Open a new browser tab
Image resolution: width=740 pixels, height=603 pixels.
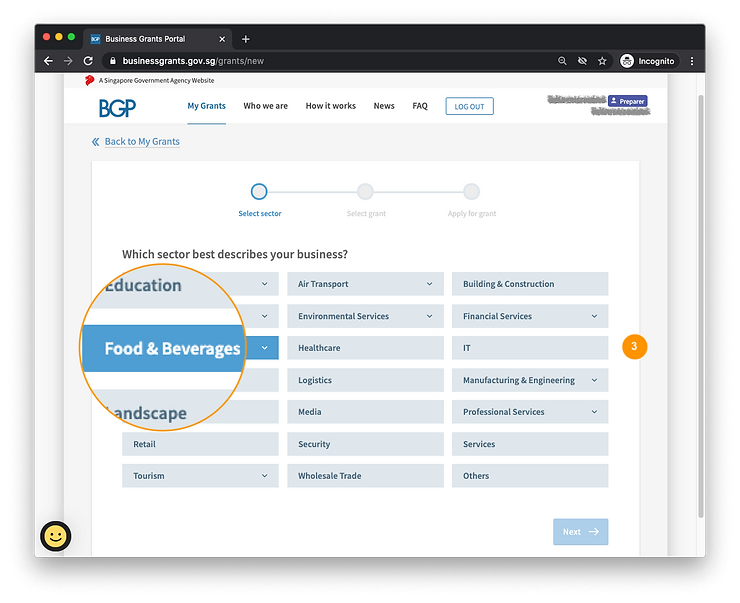coord(245,39)
